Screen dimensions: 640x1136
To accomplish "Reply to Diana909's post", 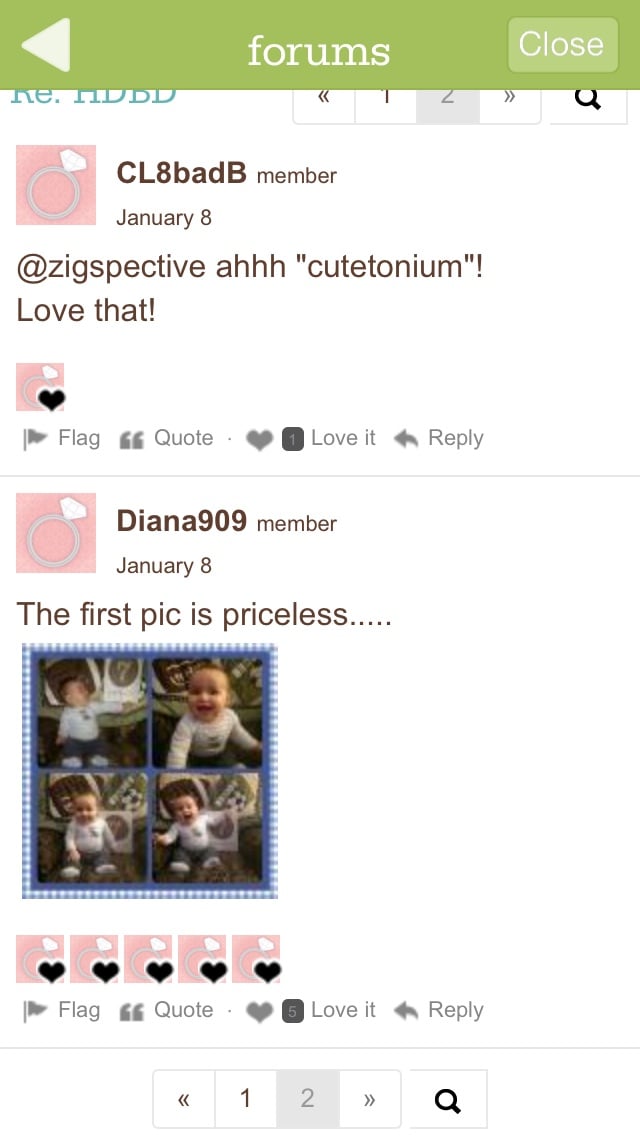I will [x=439, y=1011].
